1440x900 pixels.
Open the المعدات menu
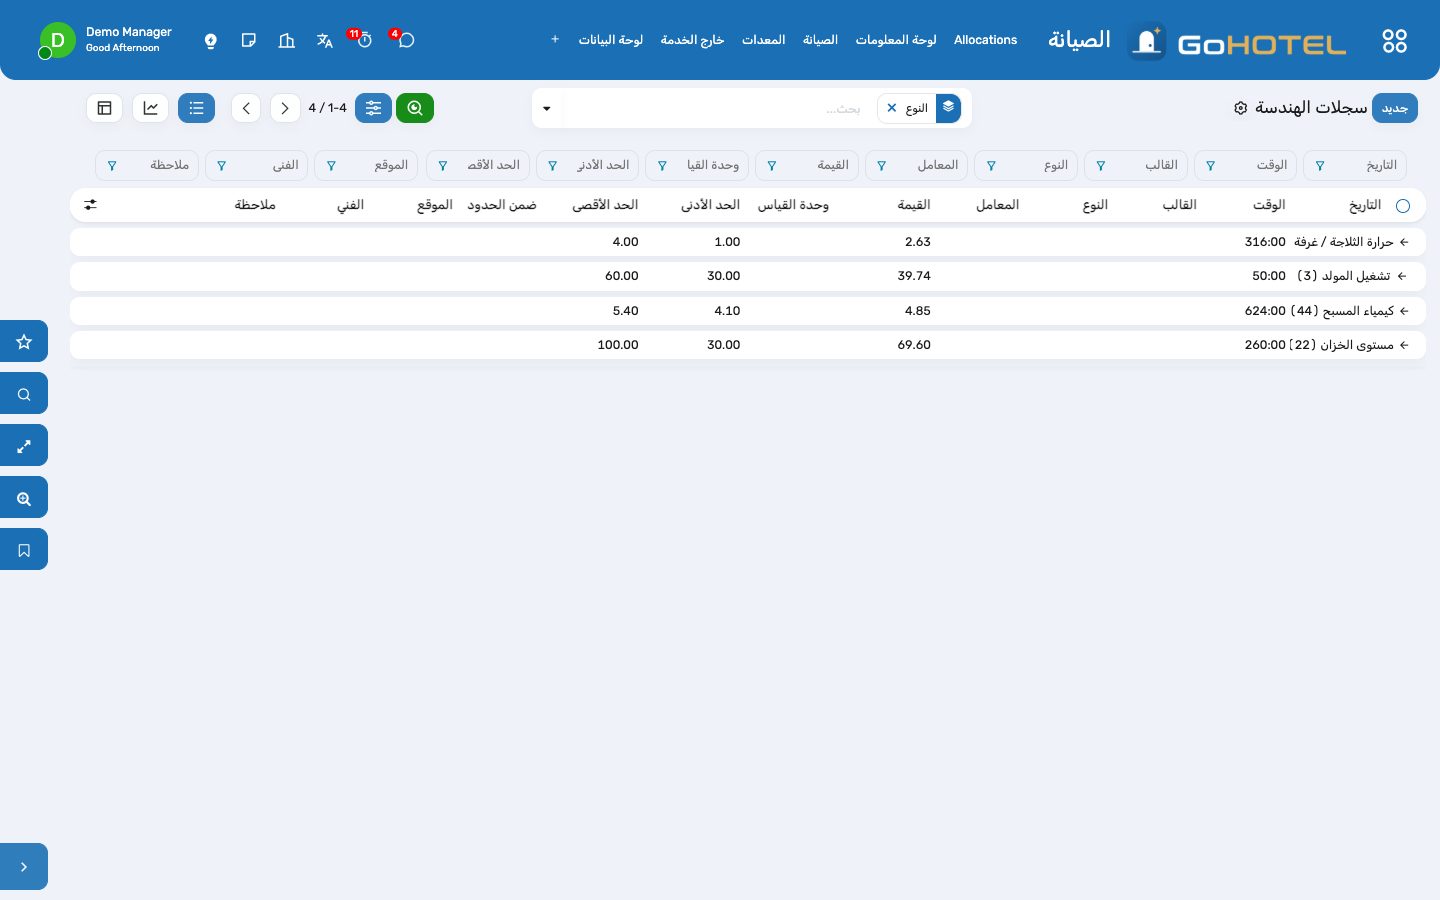coord(763,40)
